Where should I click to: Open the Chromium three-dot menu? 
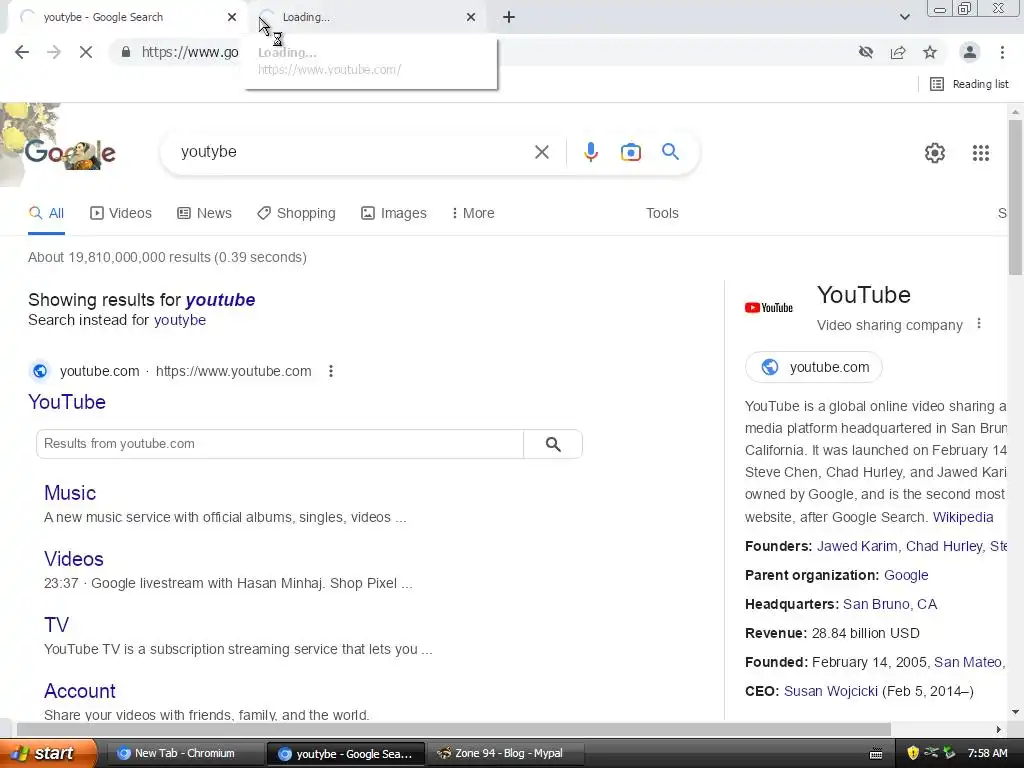coord(1002,52)
